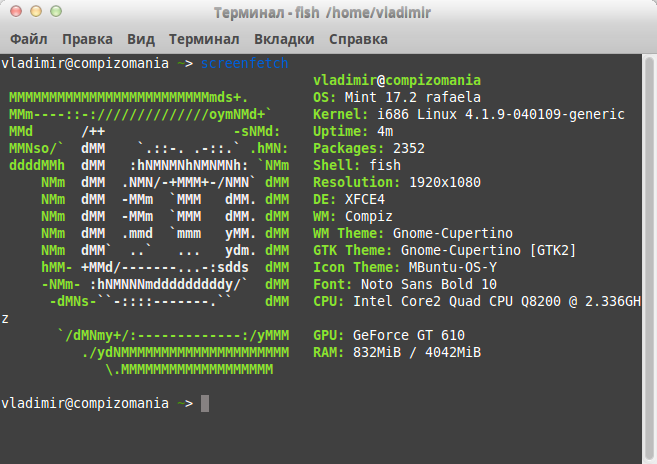The height and width of the screenshot is (464, 657).
Task: Open the Терминал menu
Action: (x=204, y=39)
